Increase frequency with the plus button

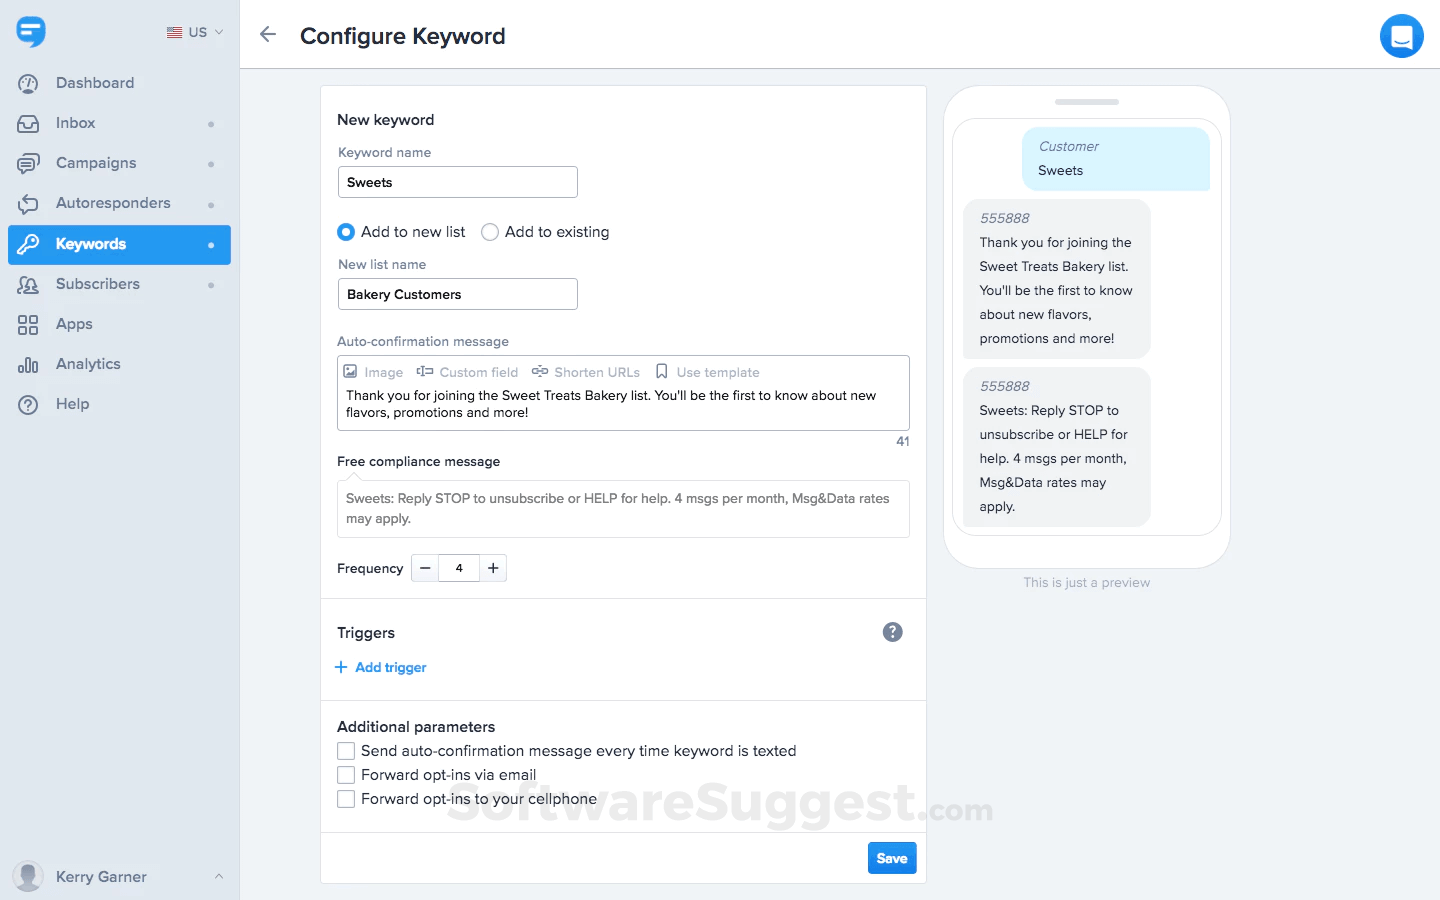pyautogui.click(x=493, y=568)
